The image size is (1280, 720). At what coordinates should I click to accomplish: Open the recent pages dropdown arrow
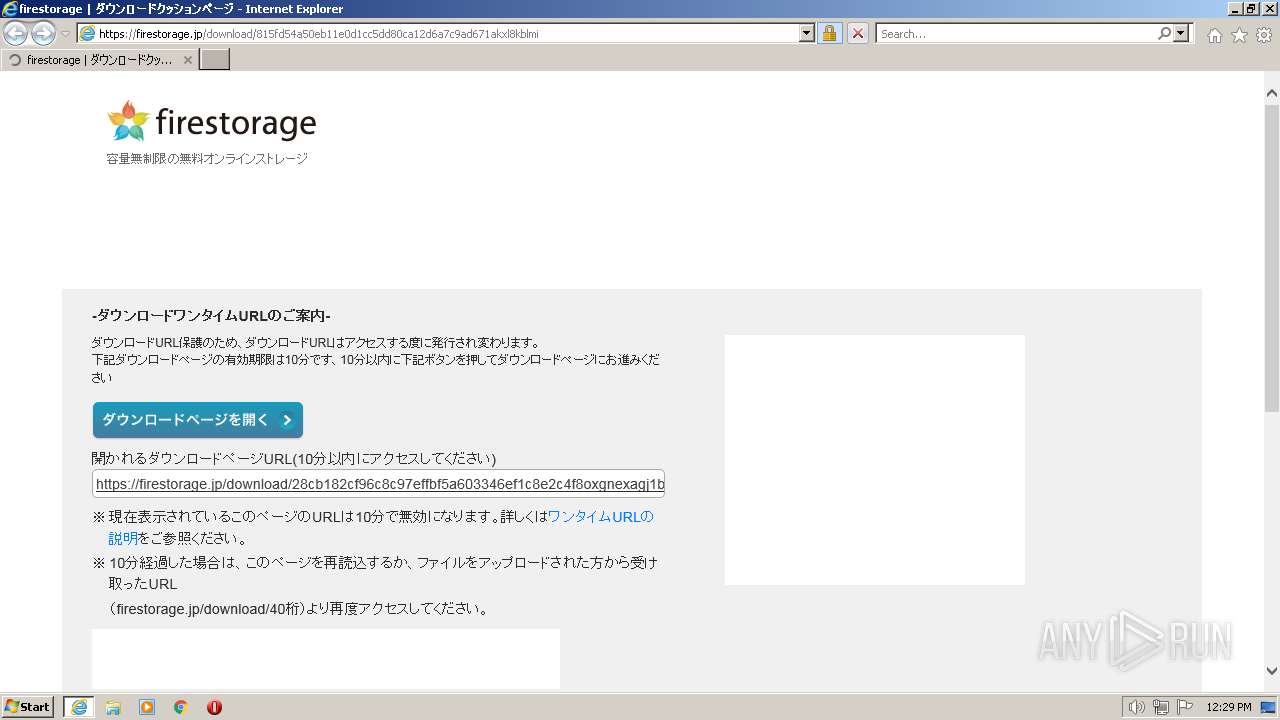[x=65, y=33]
